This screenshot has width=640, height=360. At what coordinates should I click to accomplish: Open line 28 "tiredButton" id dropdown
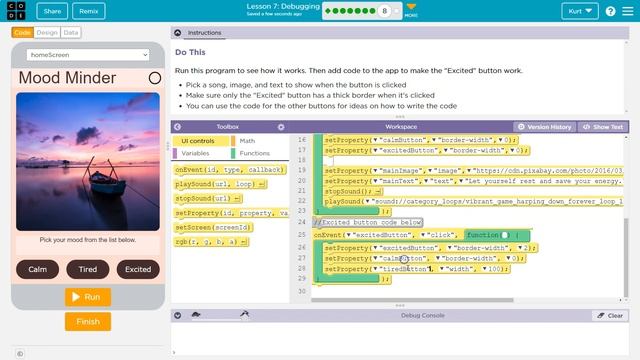coord(375,269)
